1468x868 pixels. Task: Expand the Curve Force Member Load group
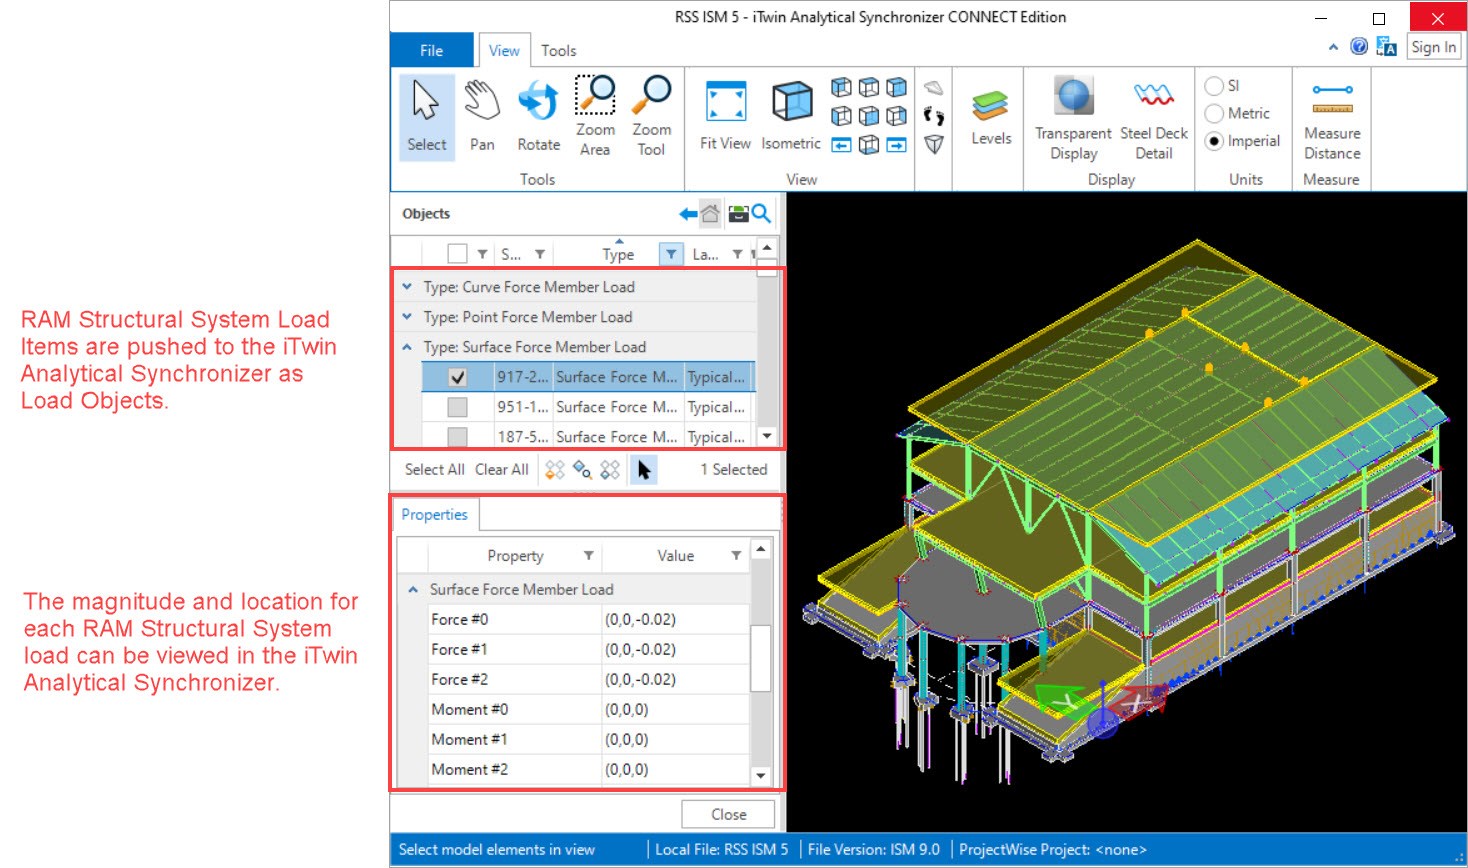(x=407, y=287)
